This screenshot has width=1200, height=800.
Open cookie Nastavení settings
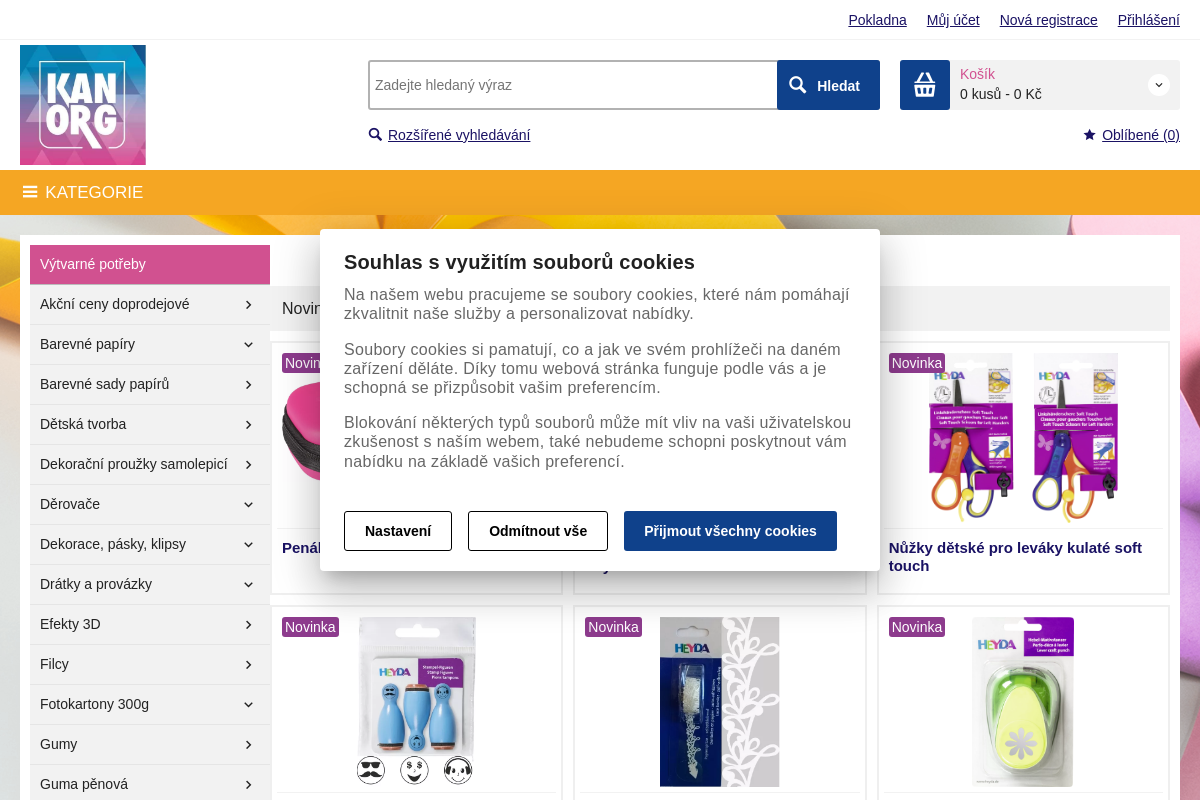[398, 531]
